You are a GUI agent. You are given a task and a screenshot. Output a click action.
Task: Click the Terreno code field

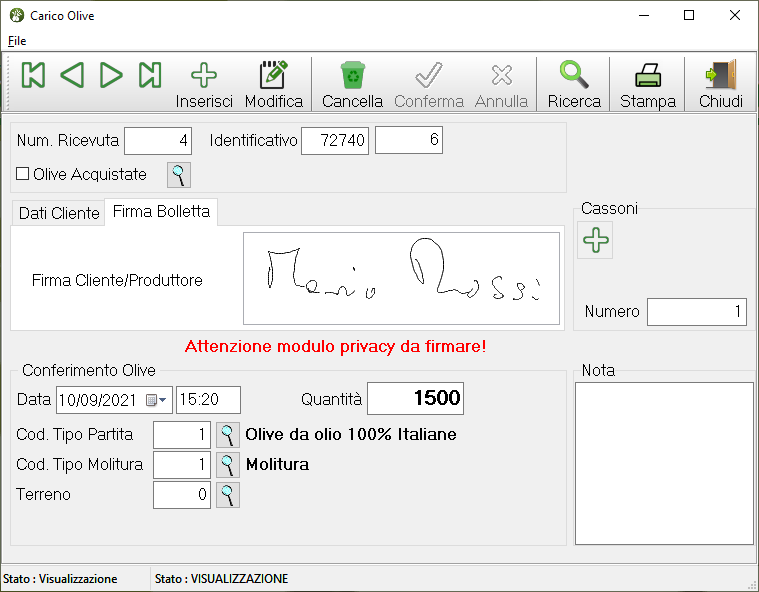tap(182, 495)
